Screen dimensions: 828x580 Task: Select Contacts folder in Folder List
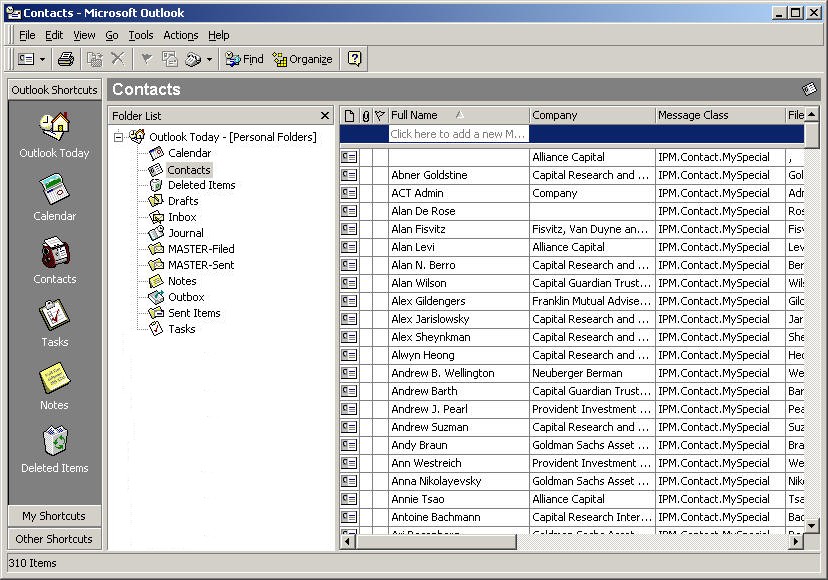[189, 170]
